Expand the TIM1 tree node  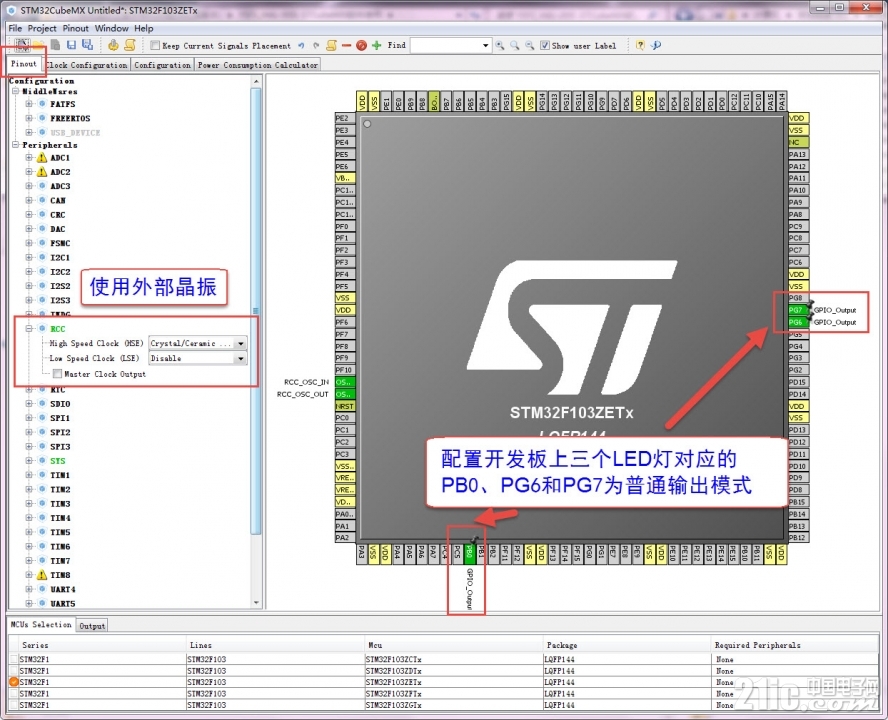point(29,475)
